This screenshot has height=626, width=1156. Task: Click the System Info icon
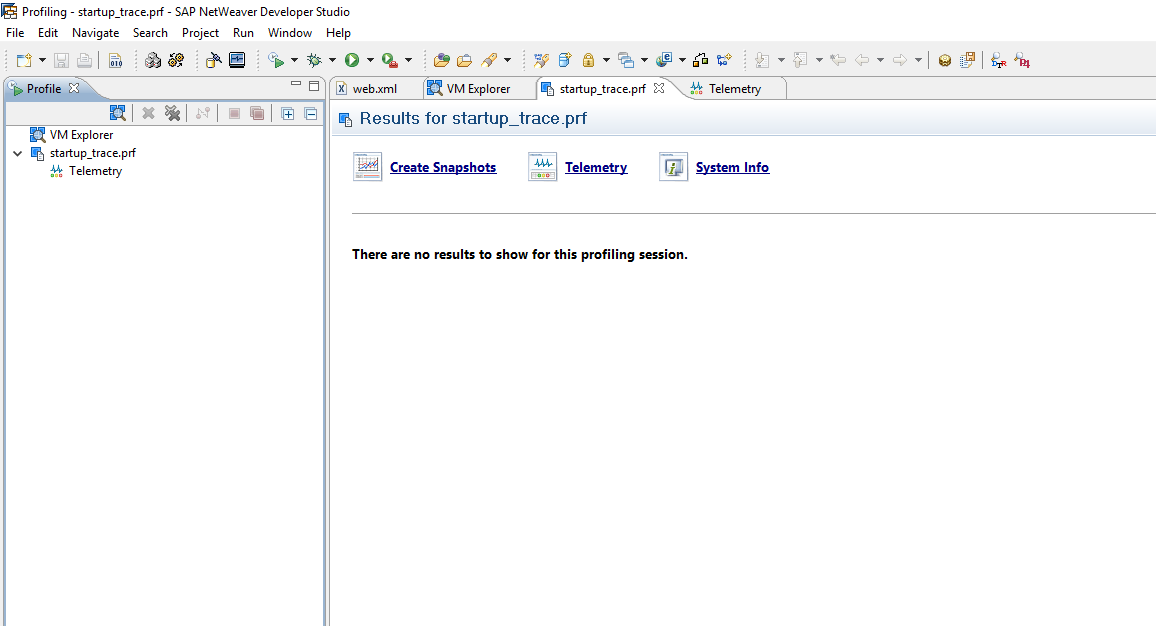(673, 167)
